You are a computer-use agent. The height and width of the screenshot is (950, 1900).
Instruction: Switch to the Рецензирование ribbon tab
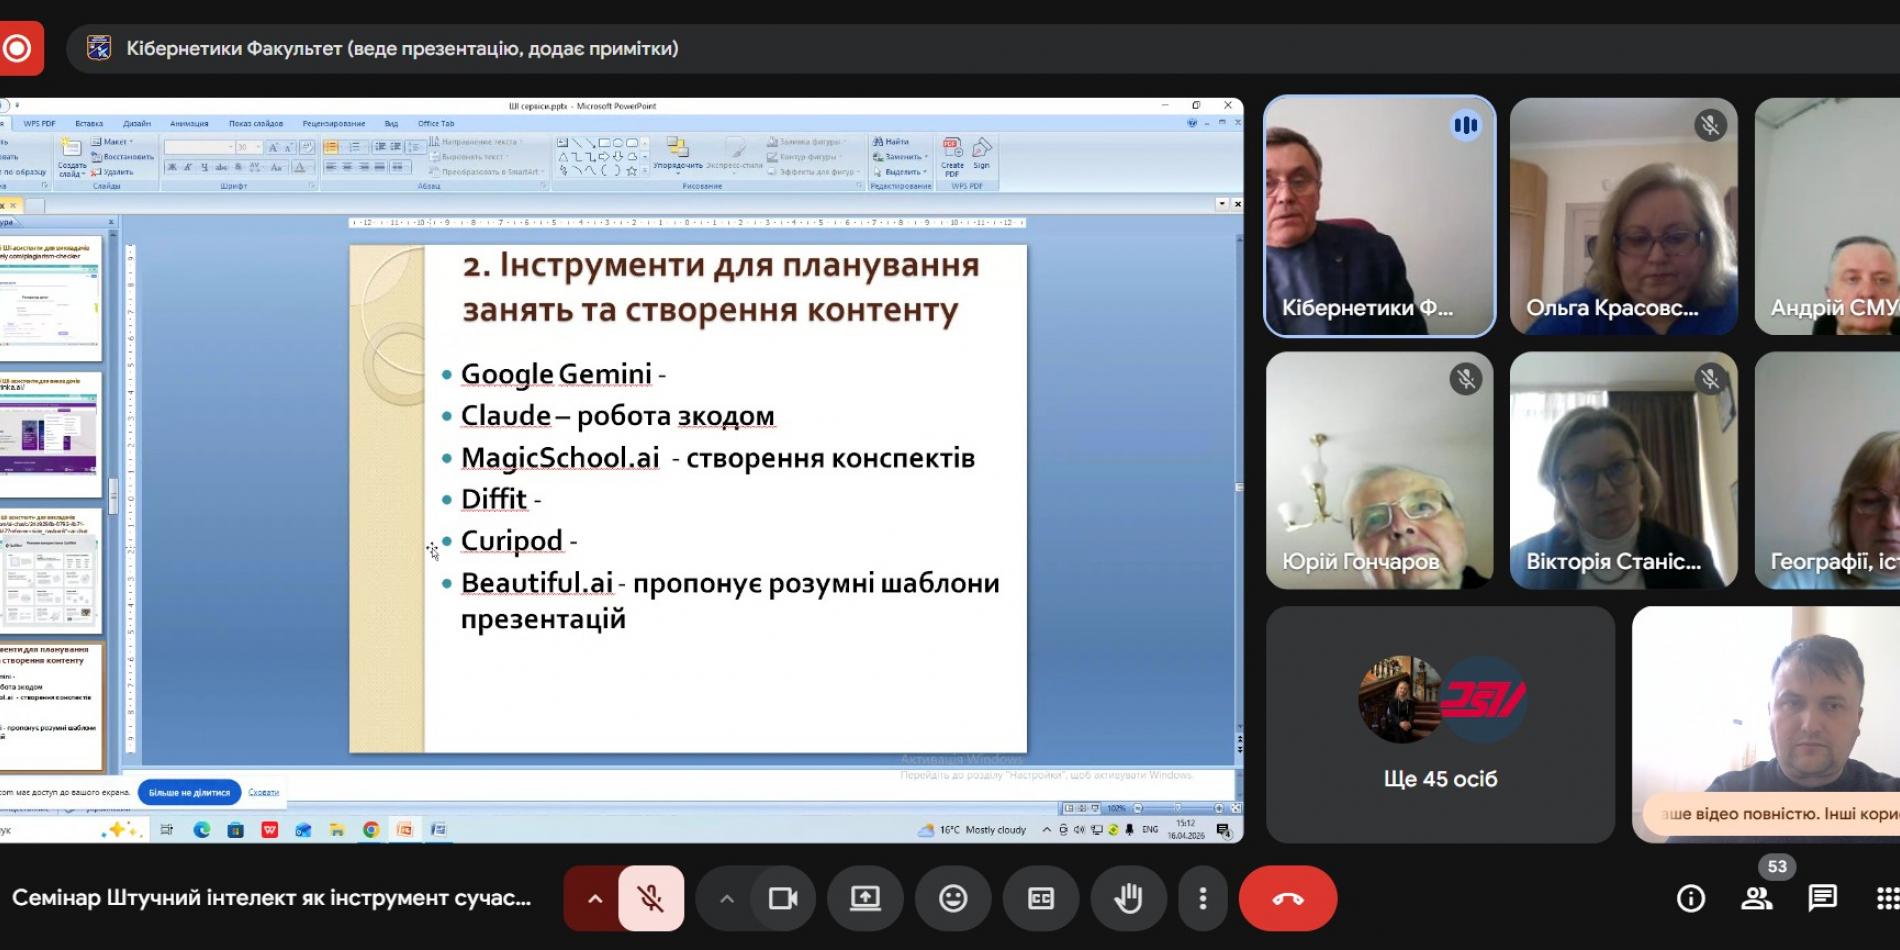(335, 123)
